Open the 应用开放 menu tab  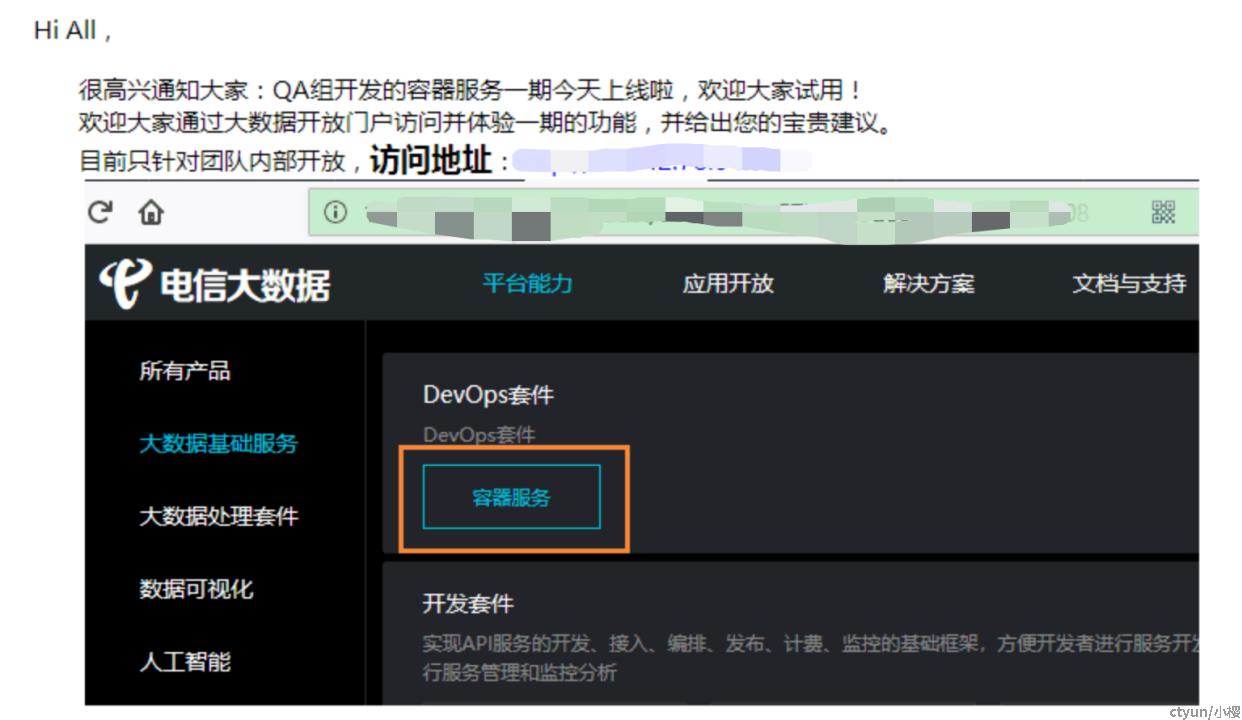click(728, 283)
